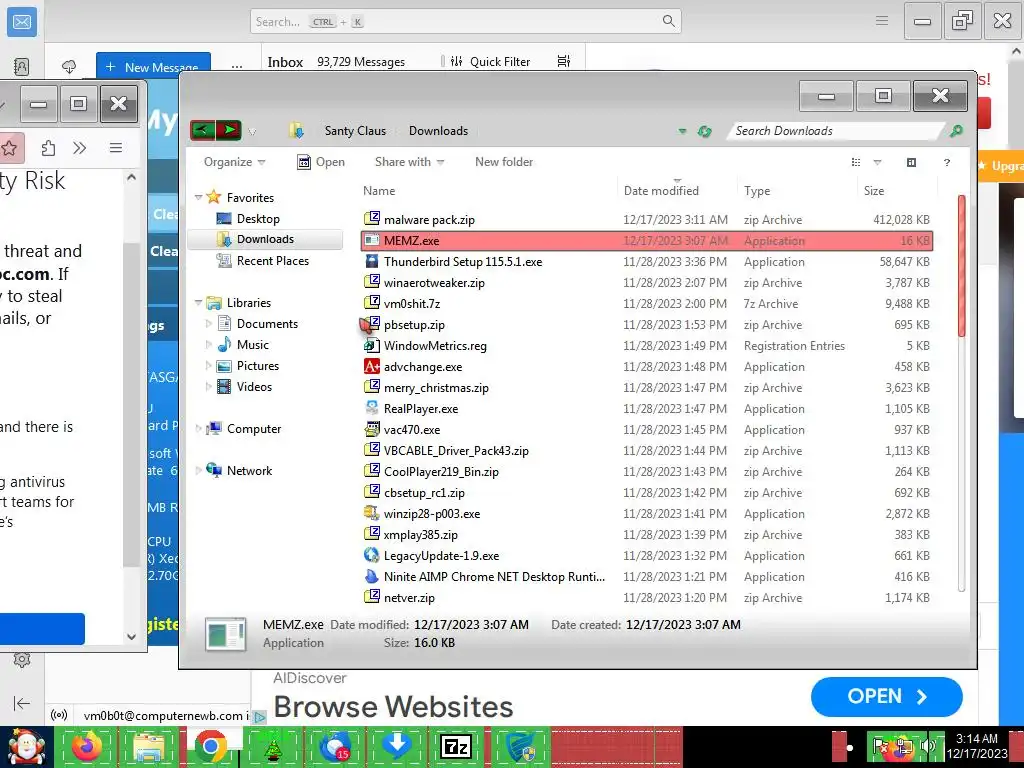The height and width of the screenshot is (768, 1024).
Task: Open extensions puzzle icon in browser window
Action: tap(48, 148)
